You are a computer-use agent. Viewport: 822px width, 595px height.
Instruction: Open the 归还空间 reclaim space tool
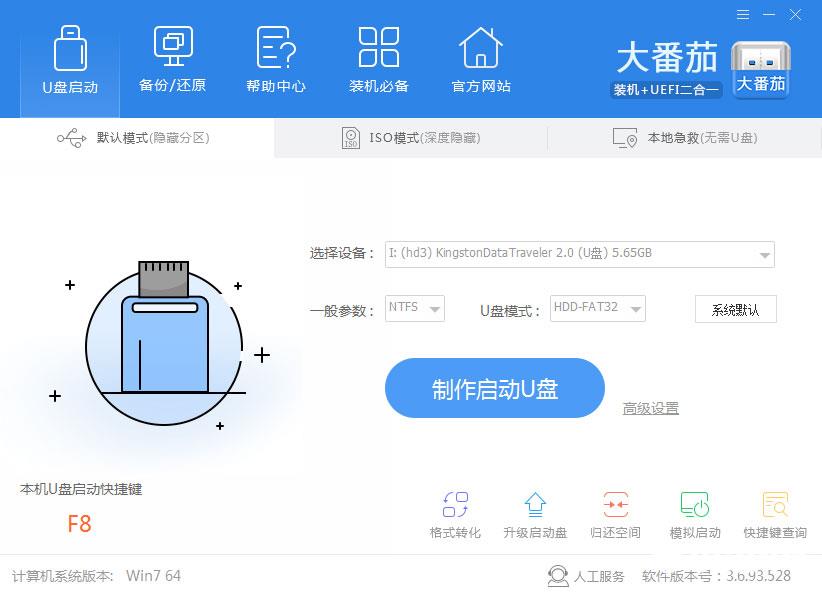click(615, 504)
